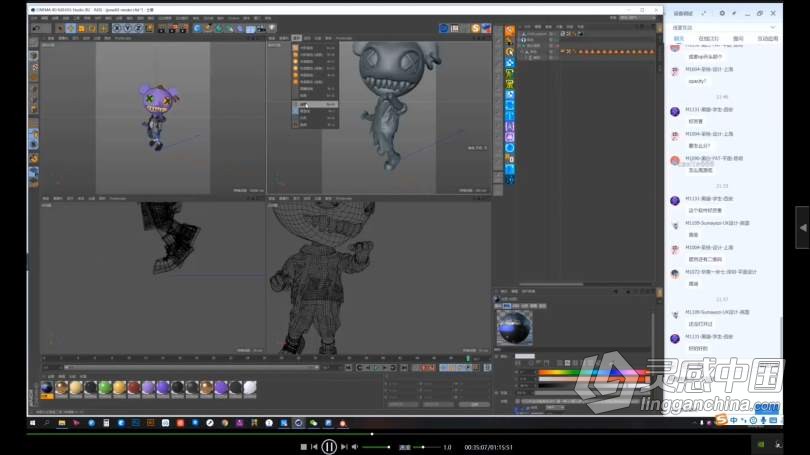
Task: Select the Live Selection arrow tool
Action: coord(60,28)
